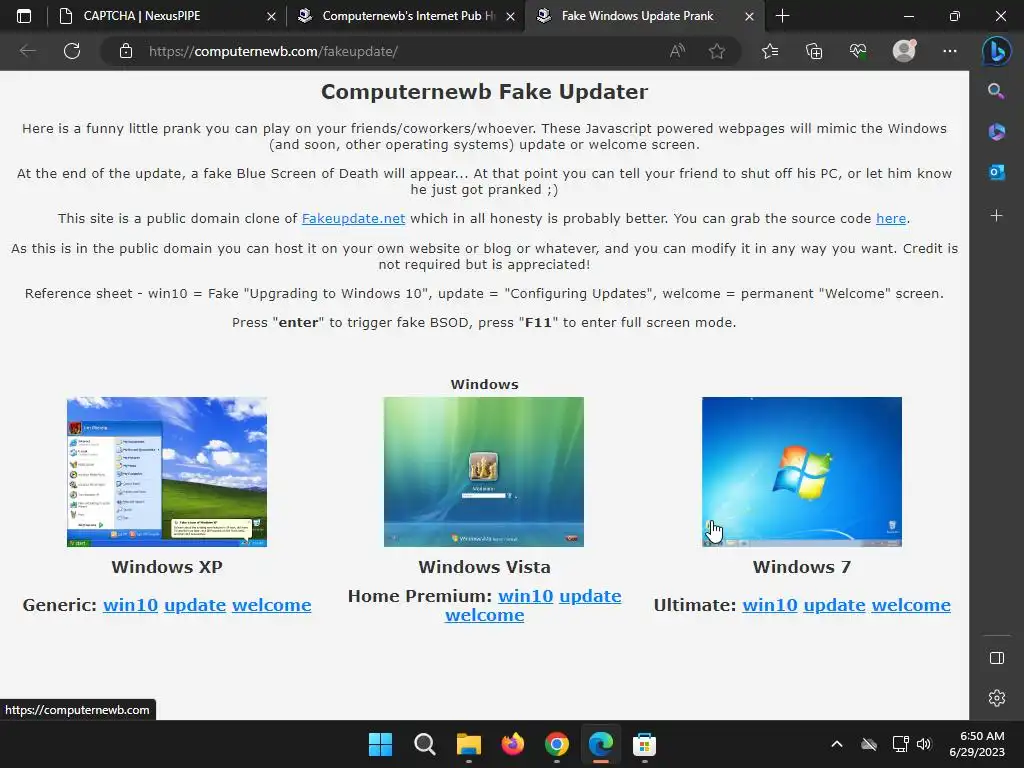Open Windows 7 Ultimate update link
1024x768 pixels.
point(835,605)
